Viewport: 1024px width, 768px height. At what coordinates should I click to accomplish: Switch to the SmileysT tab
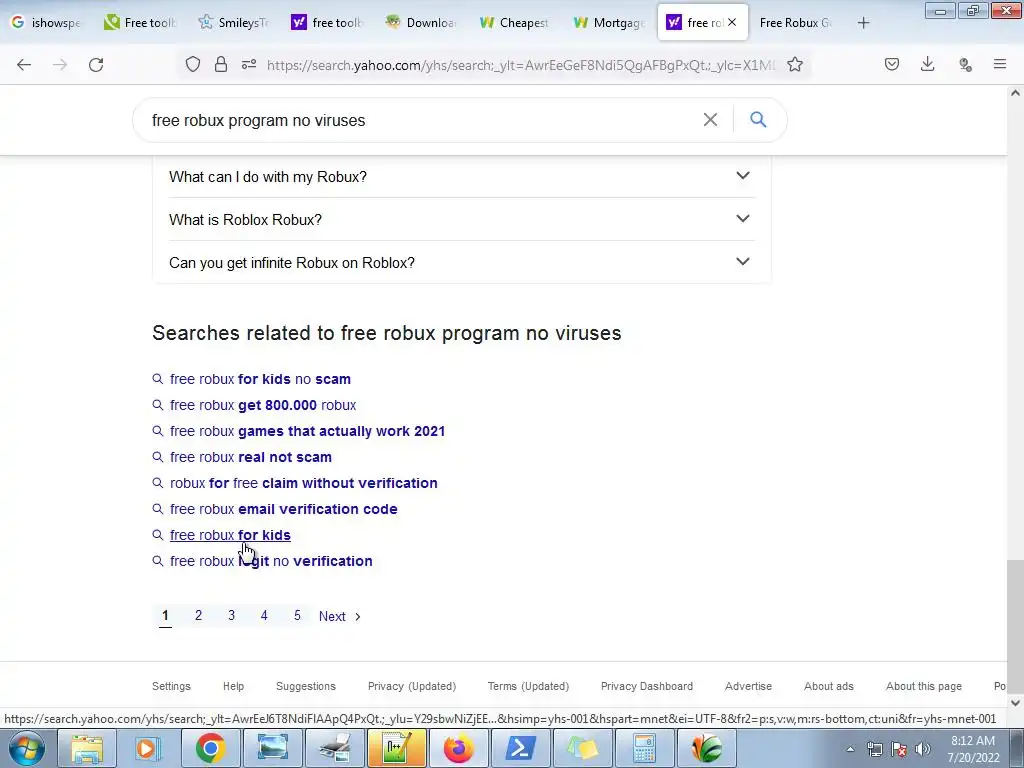coord(235,23)
